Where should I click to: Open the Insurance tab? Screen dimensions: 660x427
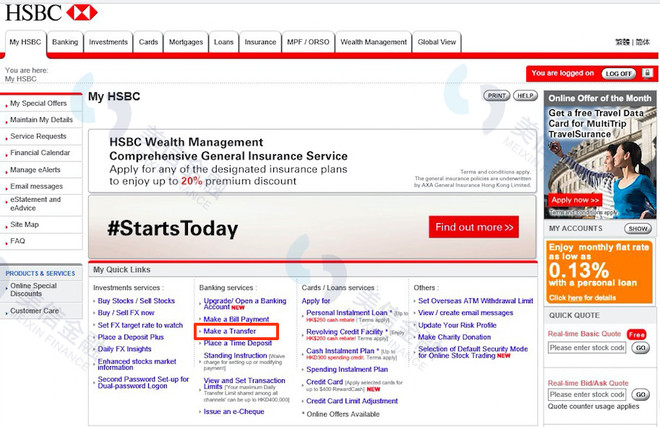pyautogui.click(x=260, y=42)
